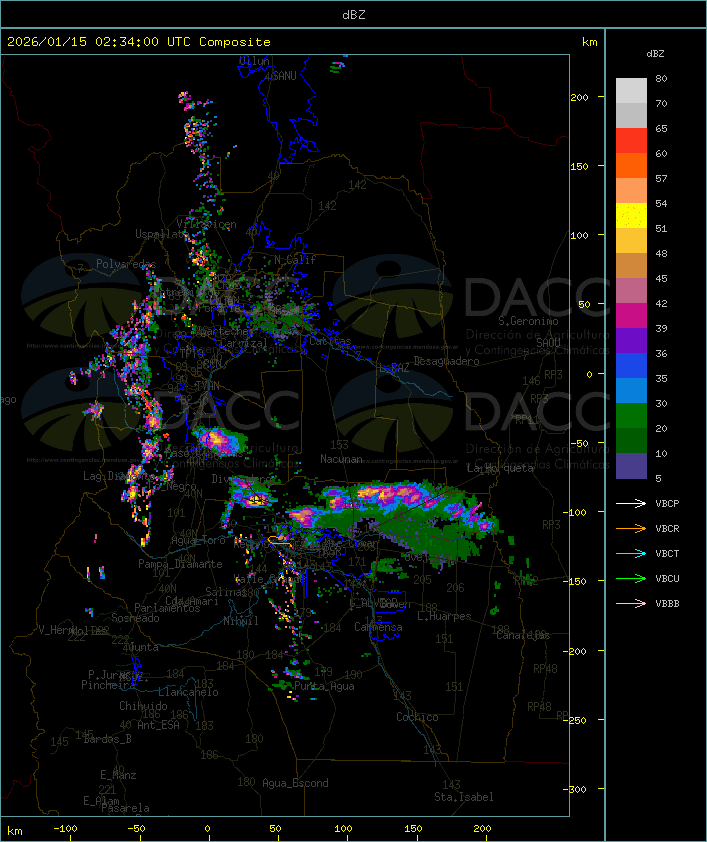
Task: Click the y-axis '-300' km tick label
Action: 575,789
